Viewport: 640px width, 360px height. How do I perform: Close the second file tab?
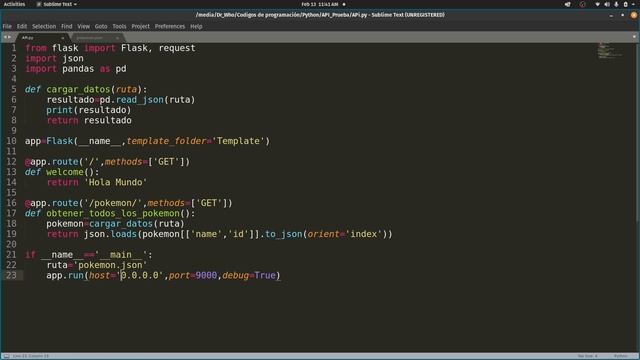117,38
